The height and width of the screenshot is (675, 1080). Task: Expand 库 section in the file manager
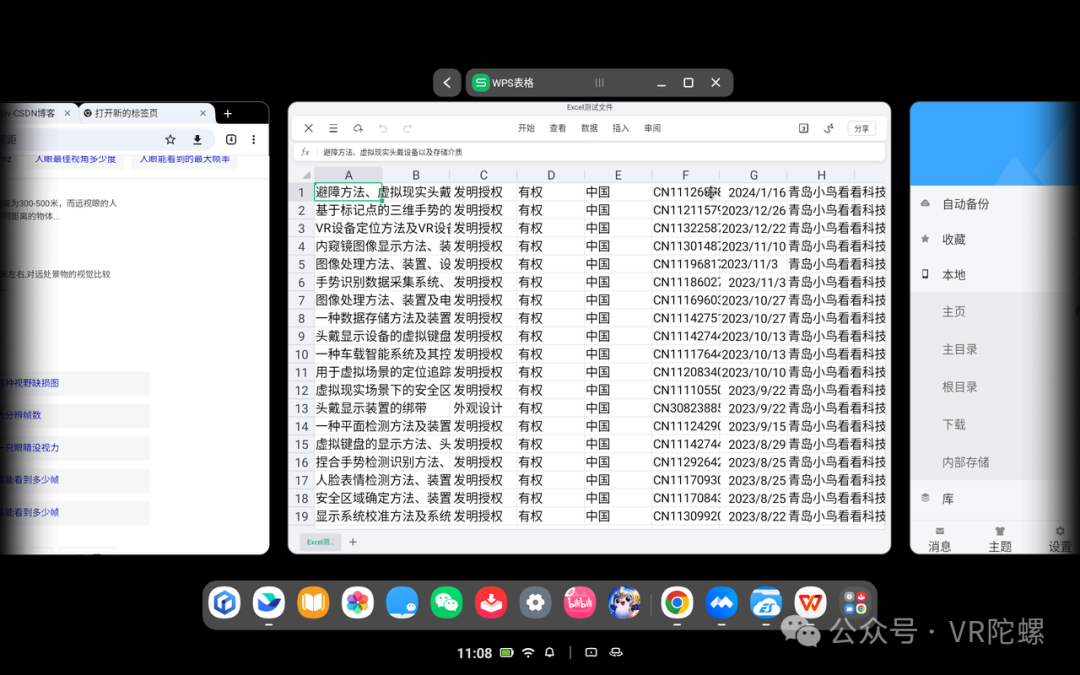(948, 499)
